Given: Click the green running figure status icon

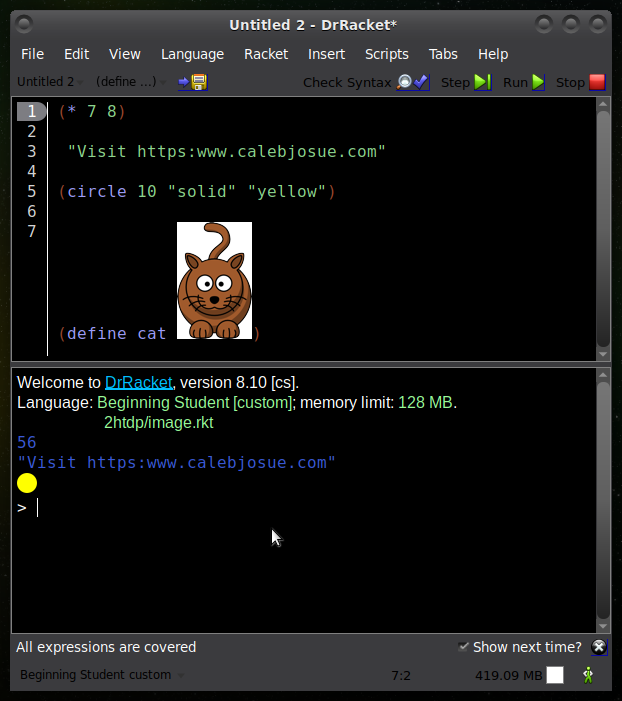Looking at the screenshot, I should (x=588, y=675).
